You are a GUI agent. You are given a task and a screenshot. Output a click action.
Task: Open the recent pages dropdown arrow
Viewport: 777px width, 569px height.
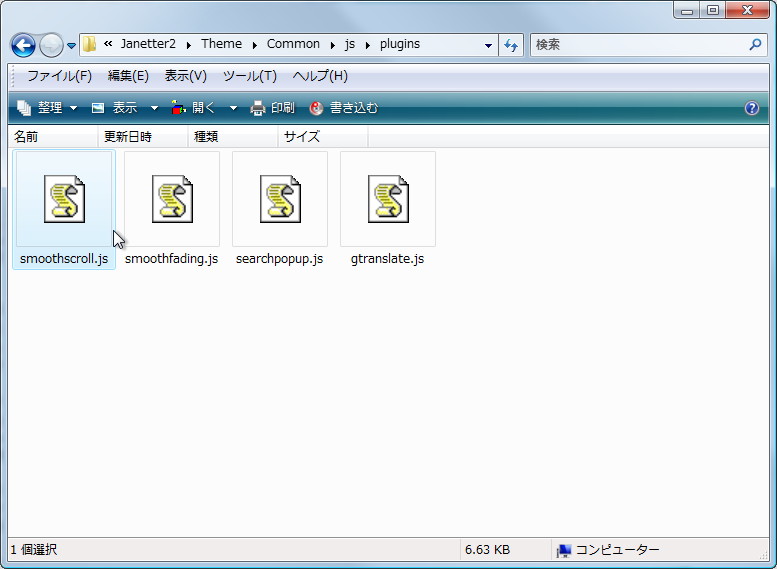pos(71,46)
